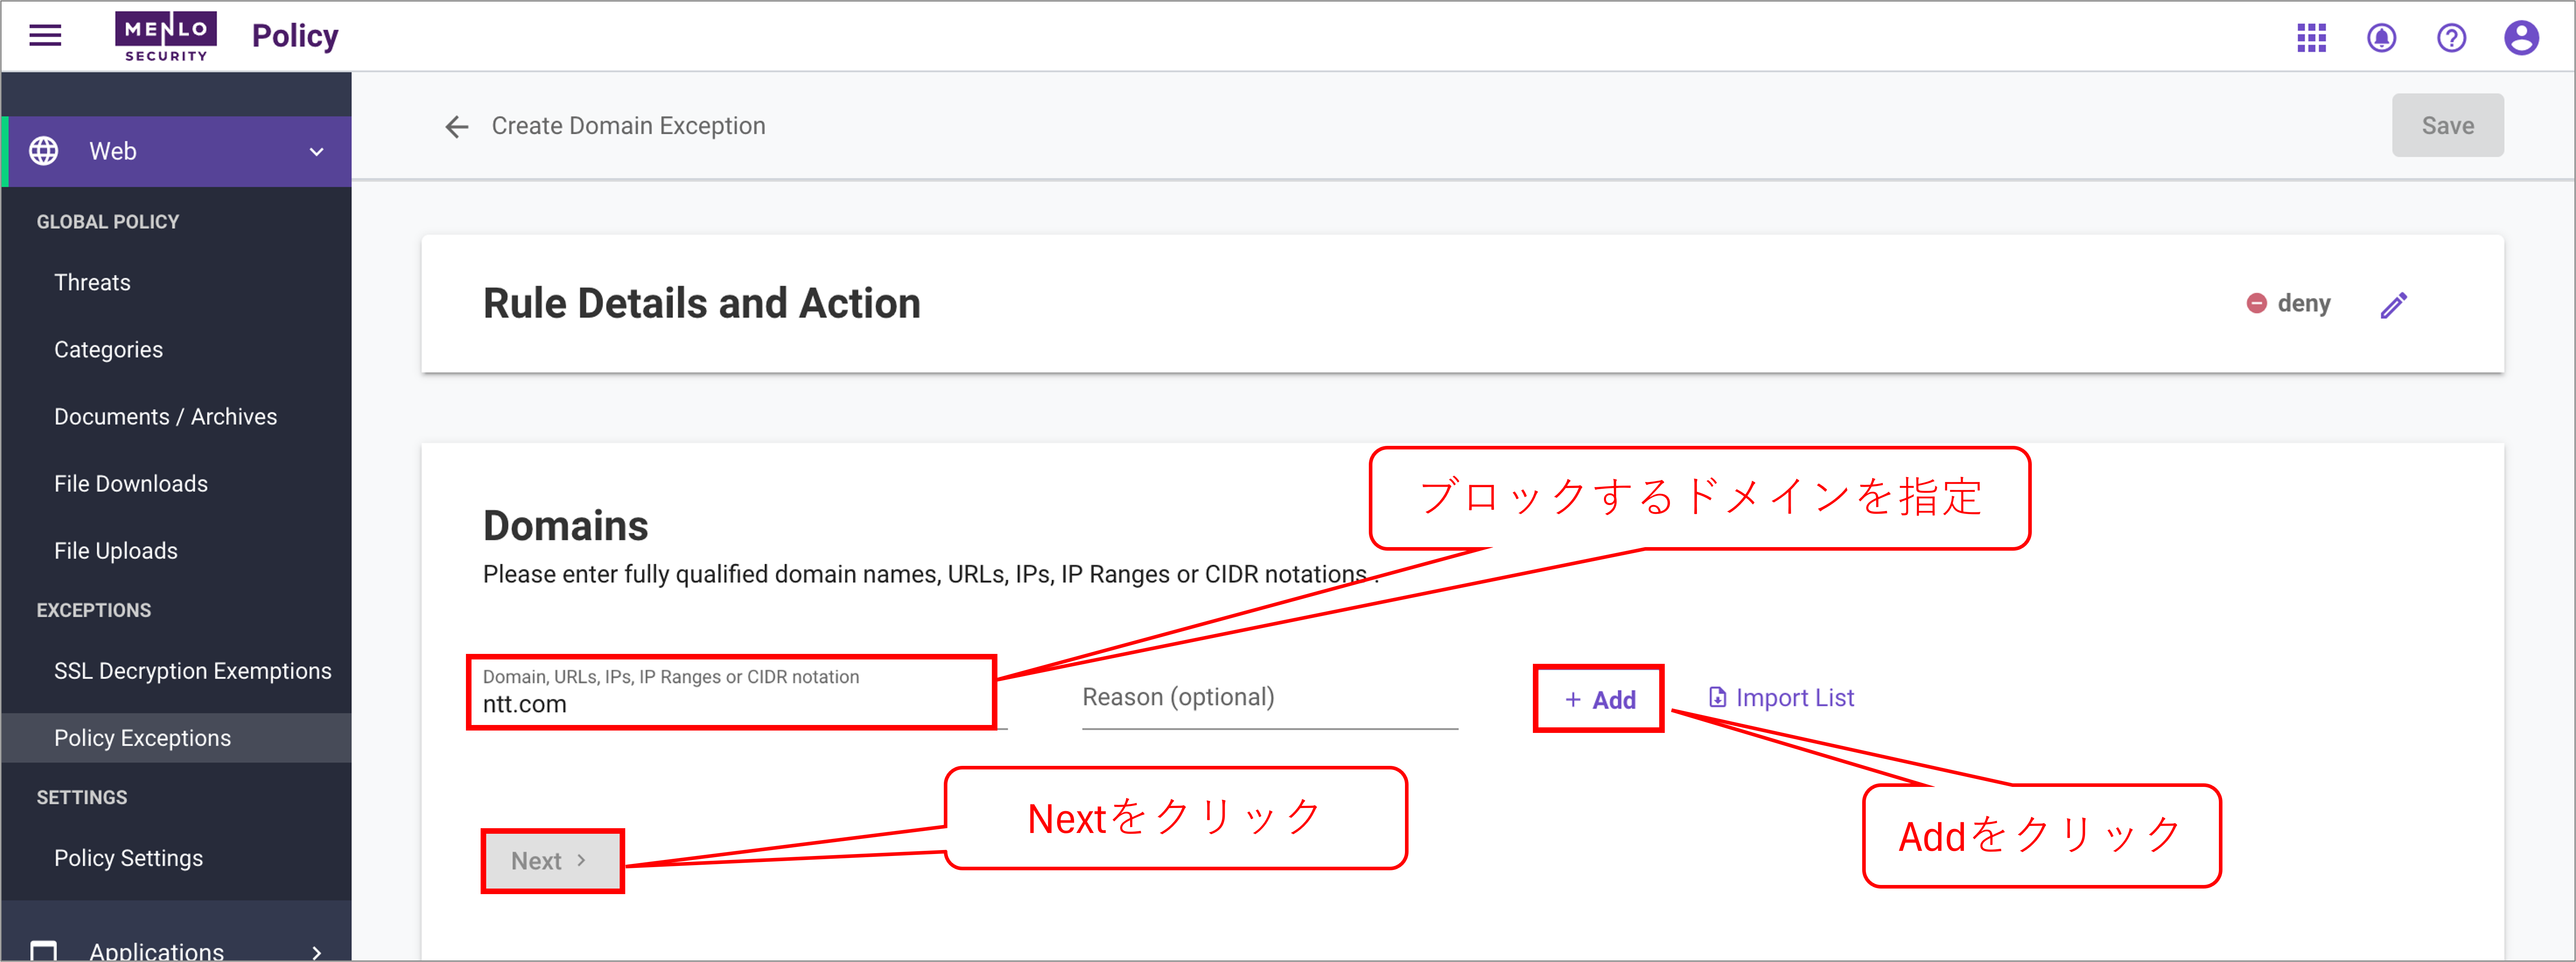Select Policy Exceptions in the sidebar
This screenshot has width=2576, height=962.
pos(176,738)
